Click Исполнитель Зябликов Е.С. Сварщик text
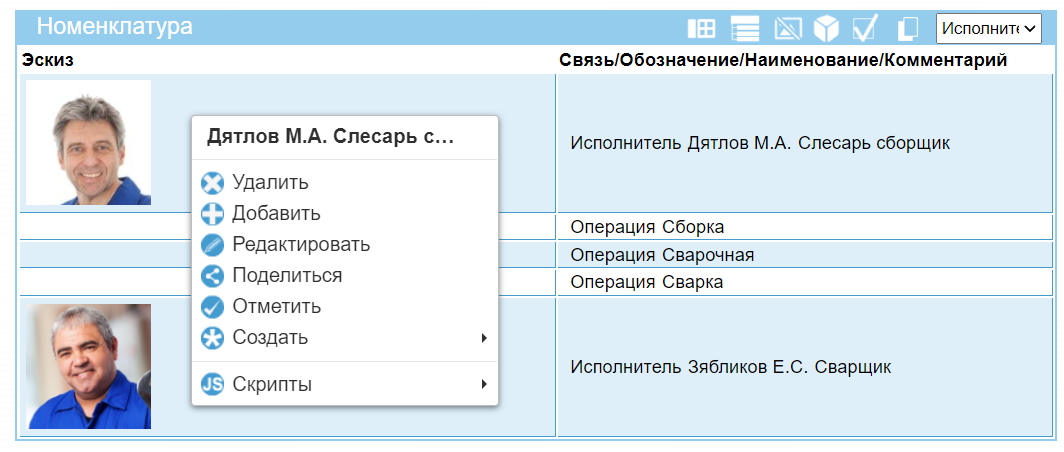The height and width of the screenshot is (452, 1064). pyautogui.click(x=730, y=367)
